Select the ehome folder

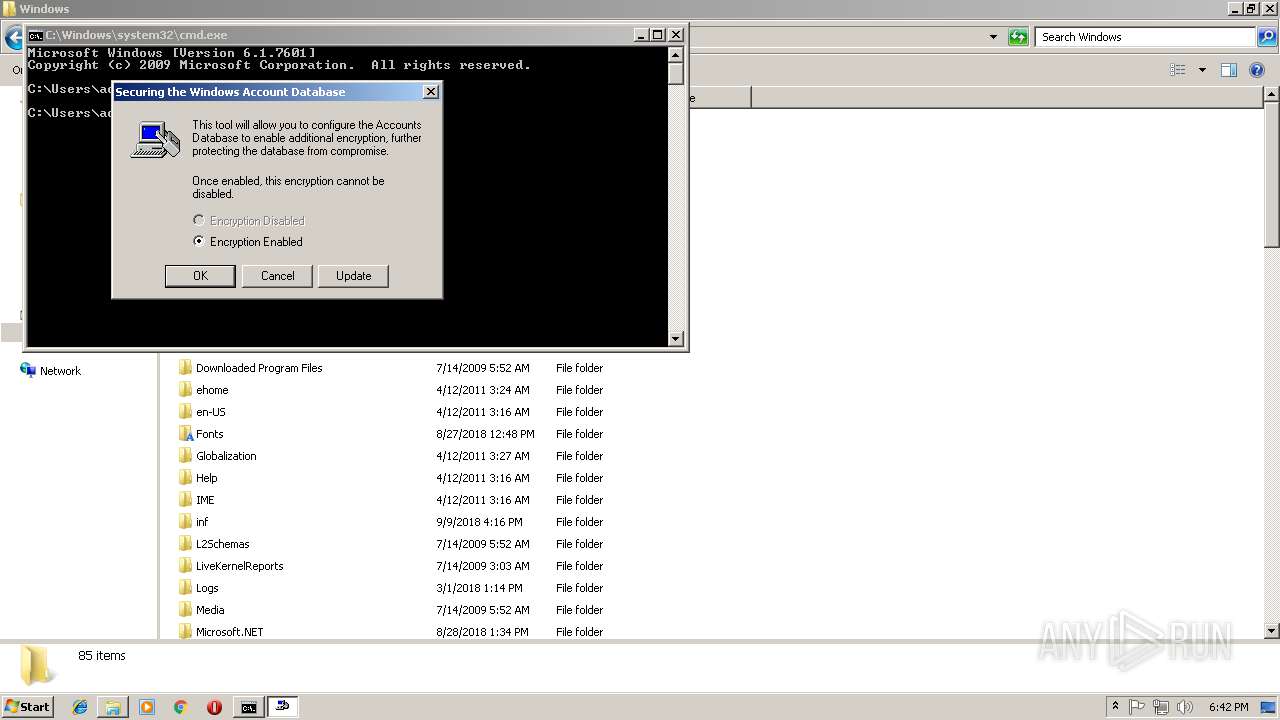click(x=212, y=390)
